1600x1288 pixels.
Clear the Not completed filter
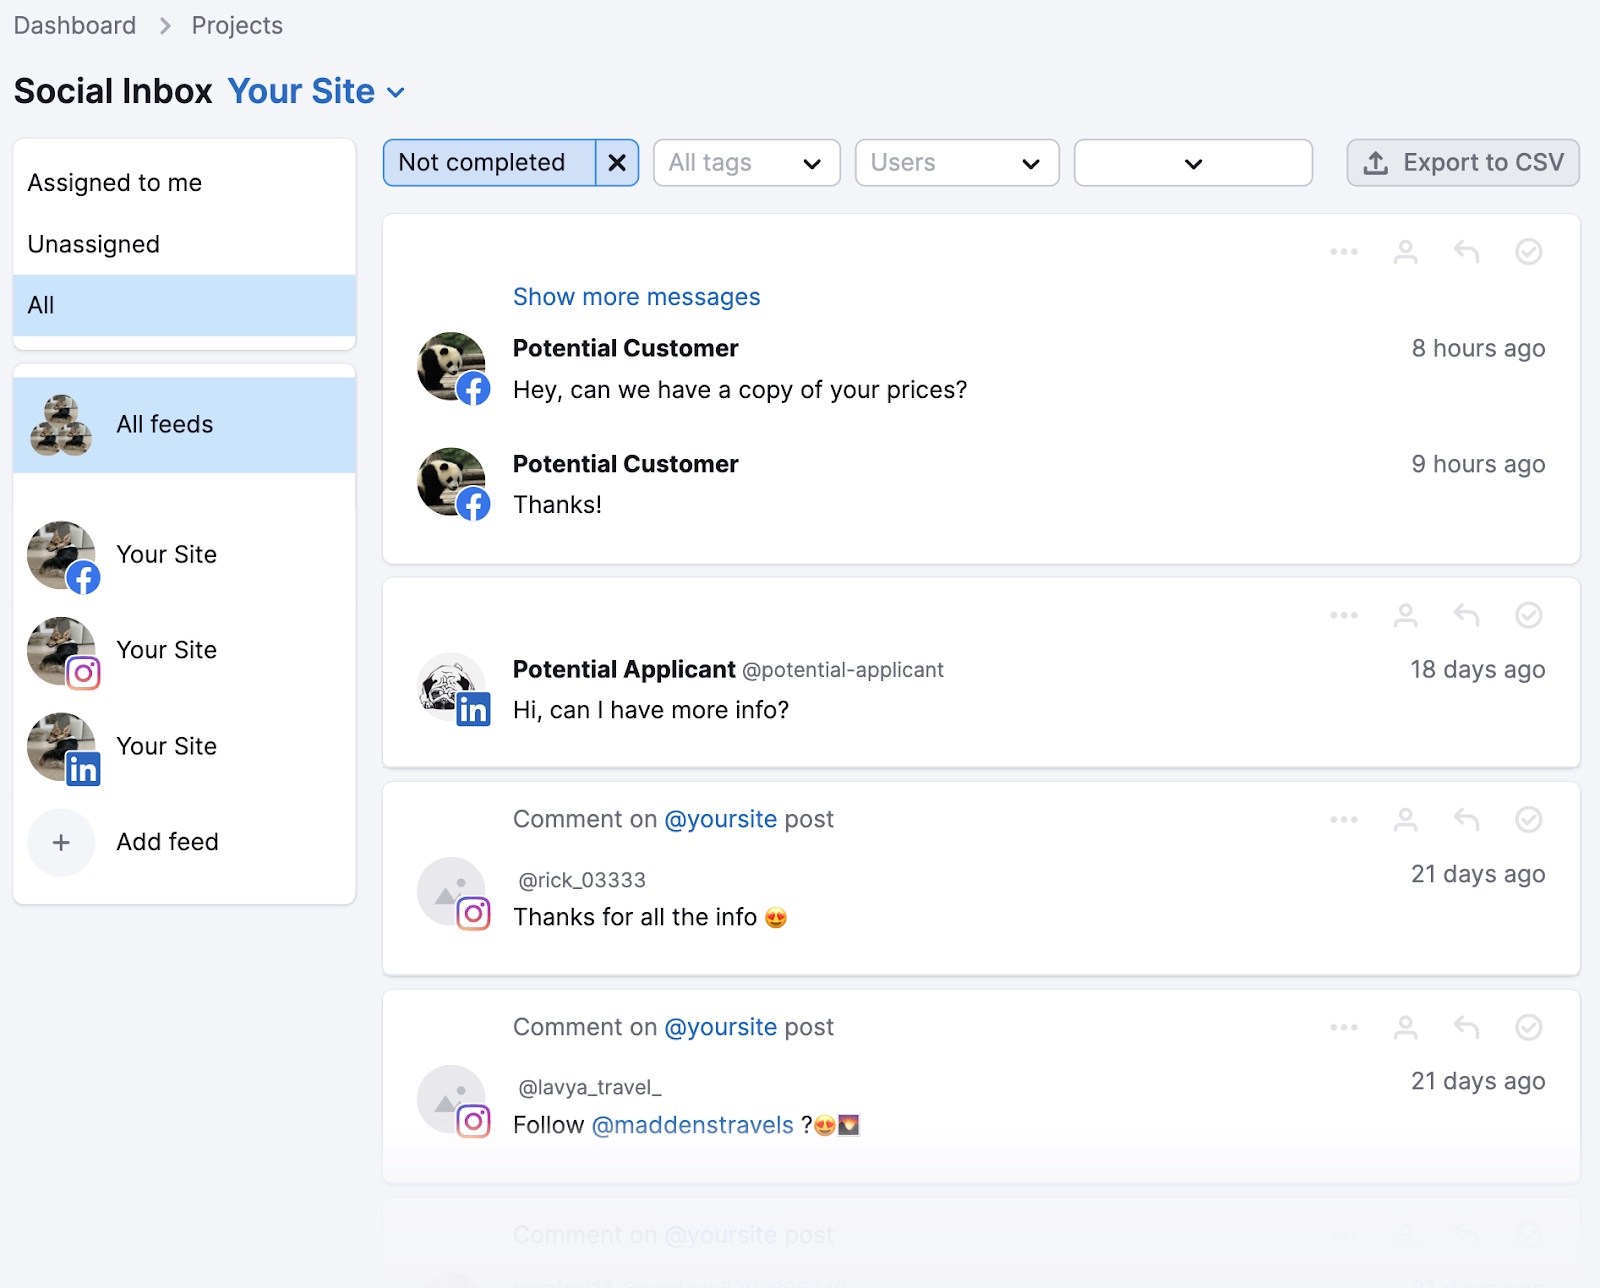click(x=617, y=162)
